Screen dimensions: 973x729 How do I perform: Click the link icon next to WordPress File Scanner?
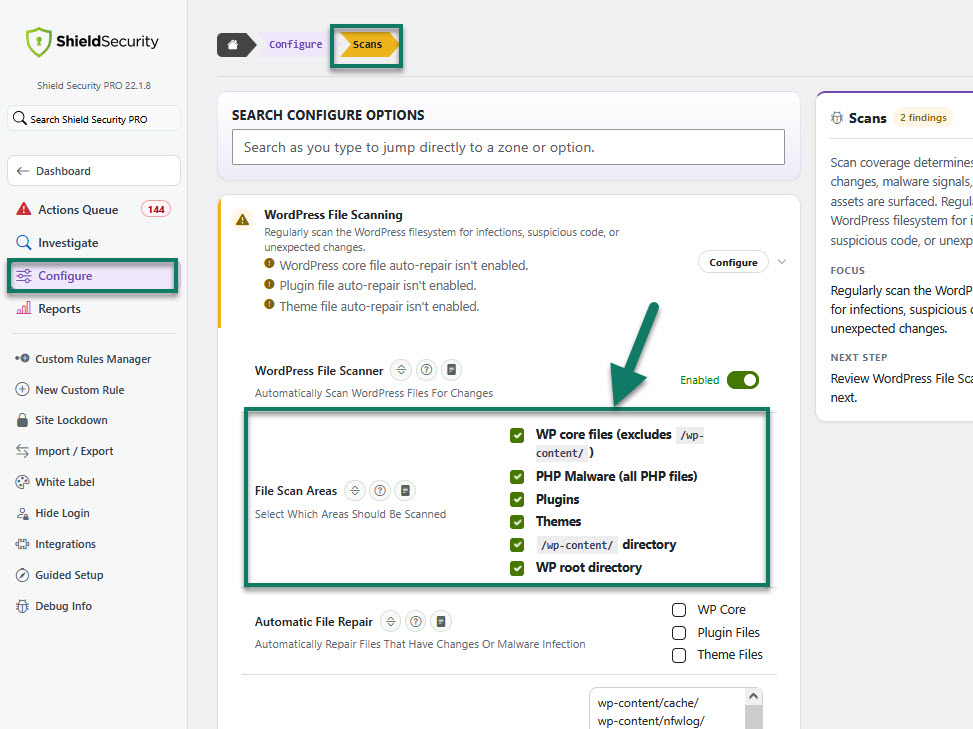point(401,370)
